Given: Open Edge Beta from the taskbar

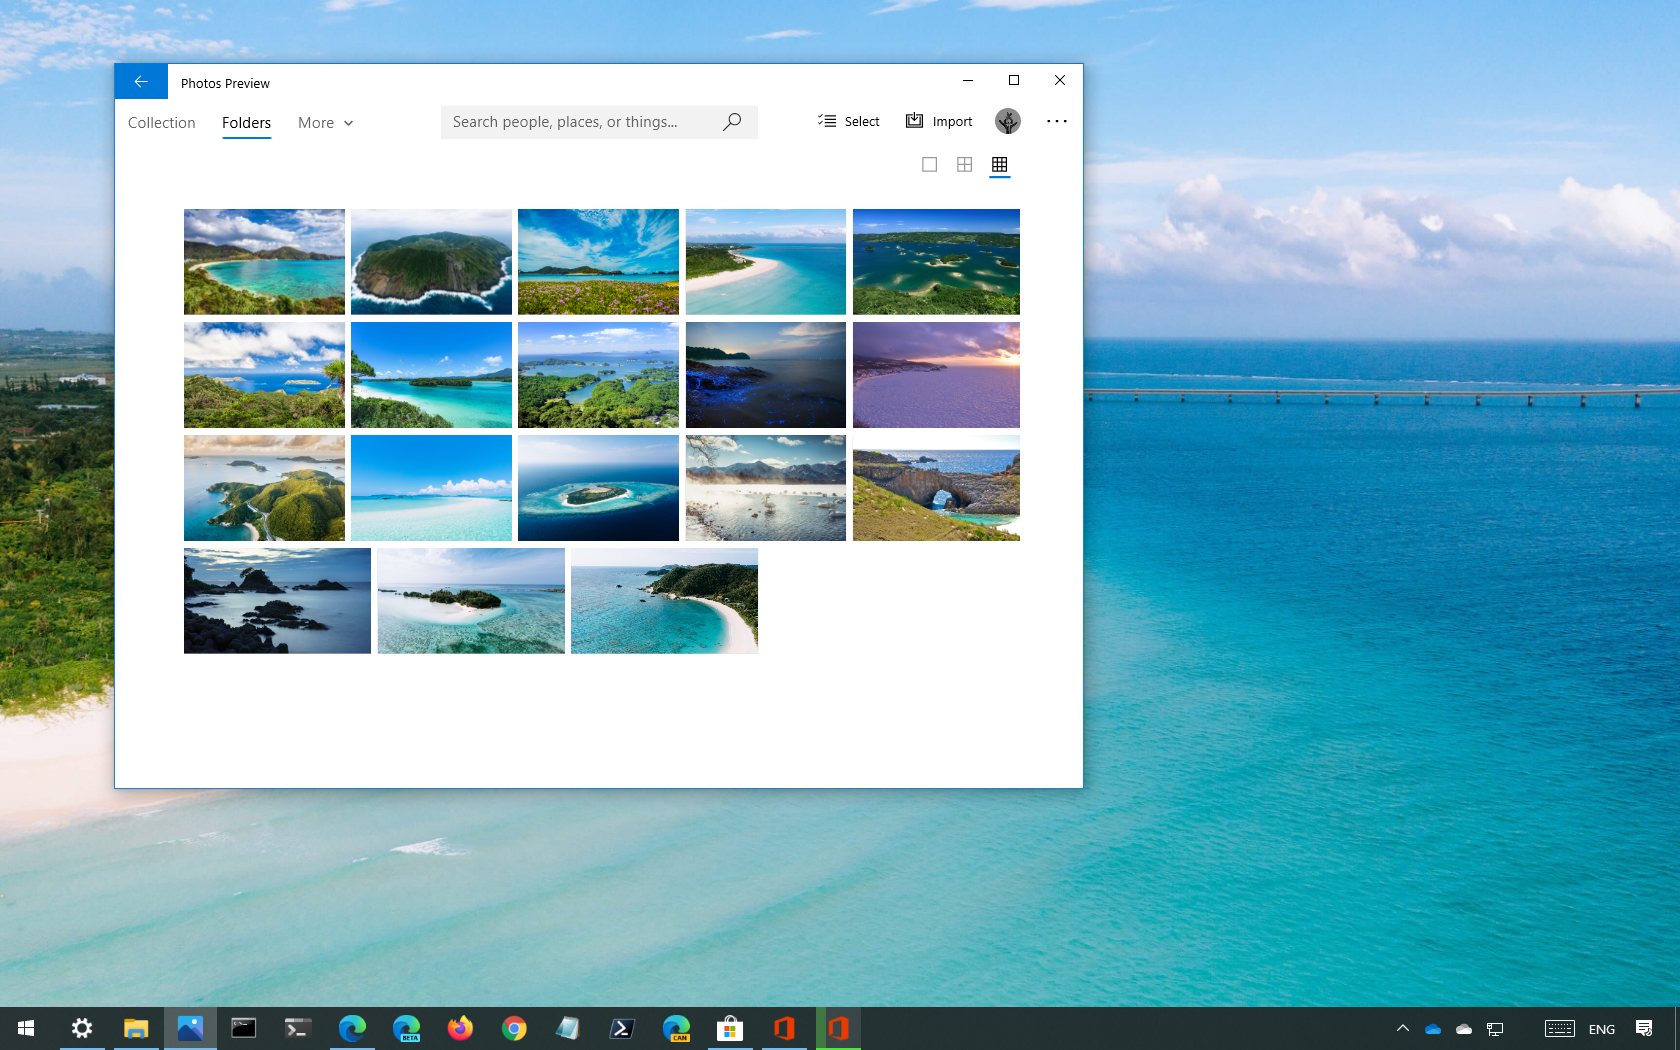Looking at the screenshot, I should pos(406,1028).
